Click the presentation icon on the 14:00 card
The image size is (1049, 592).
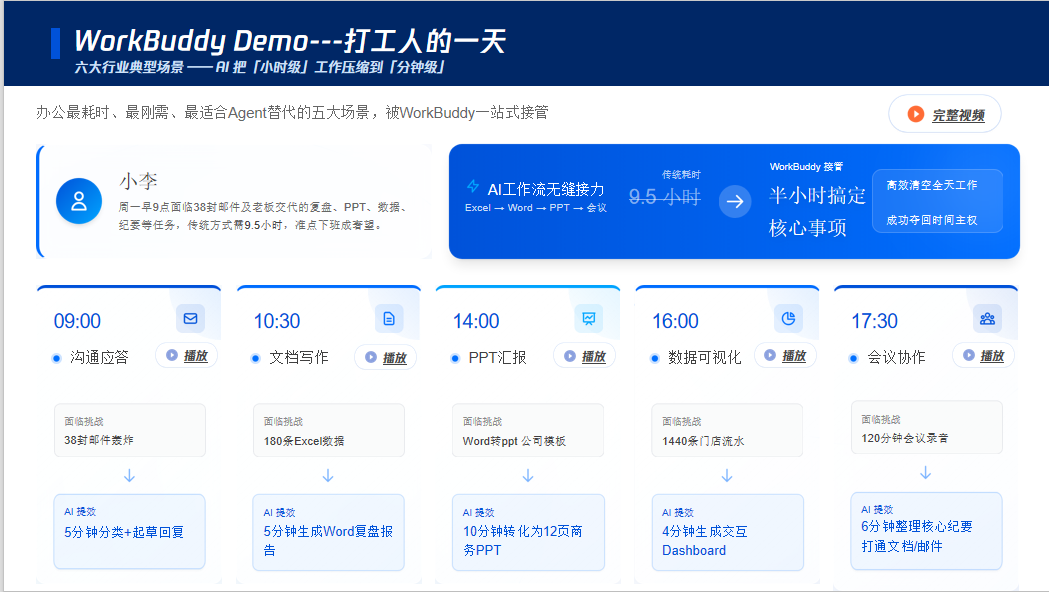pos(589,318)
